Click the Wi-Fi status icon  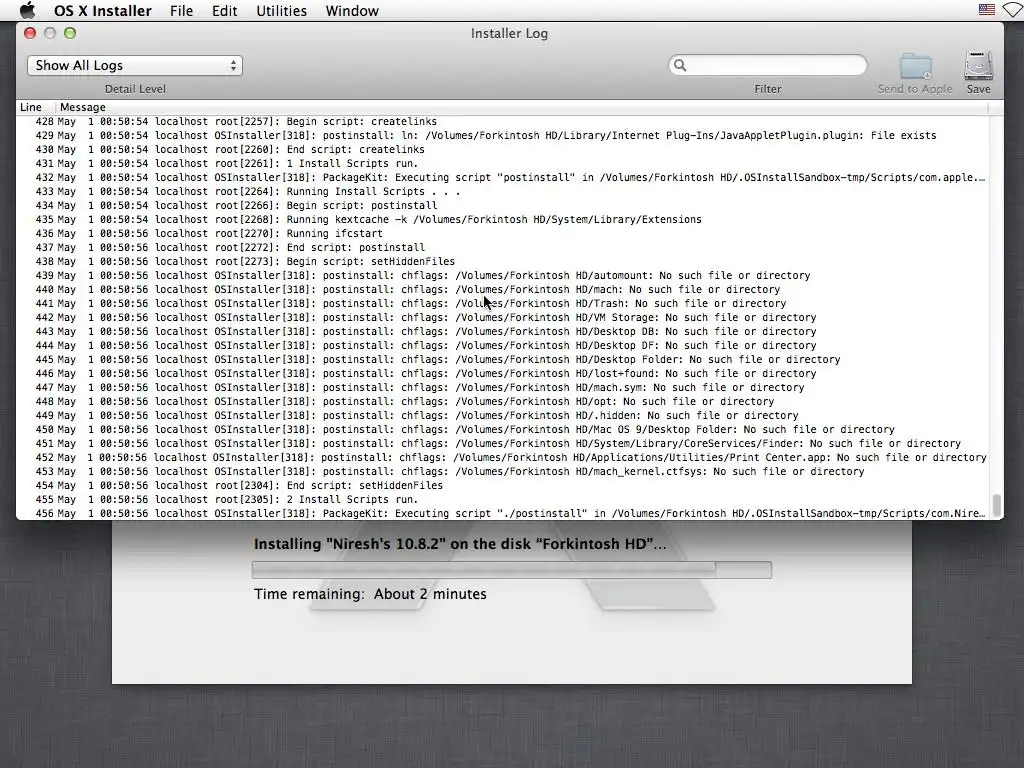tap(1014, 10)
